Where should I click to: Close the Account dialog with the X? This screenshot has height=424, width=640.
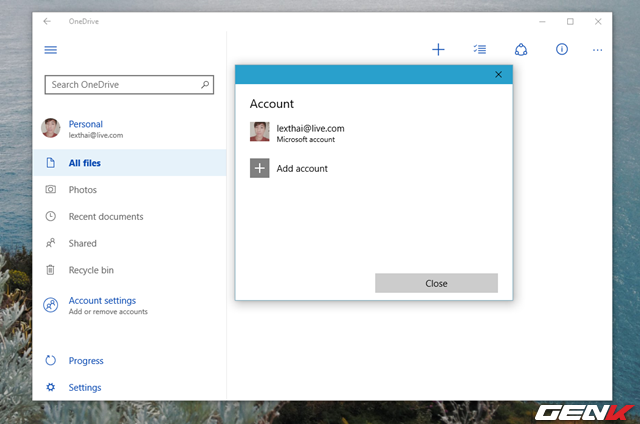pos(498,74)
